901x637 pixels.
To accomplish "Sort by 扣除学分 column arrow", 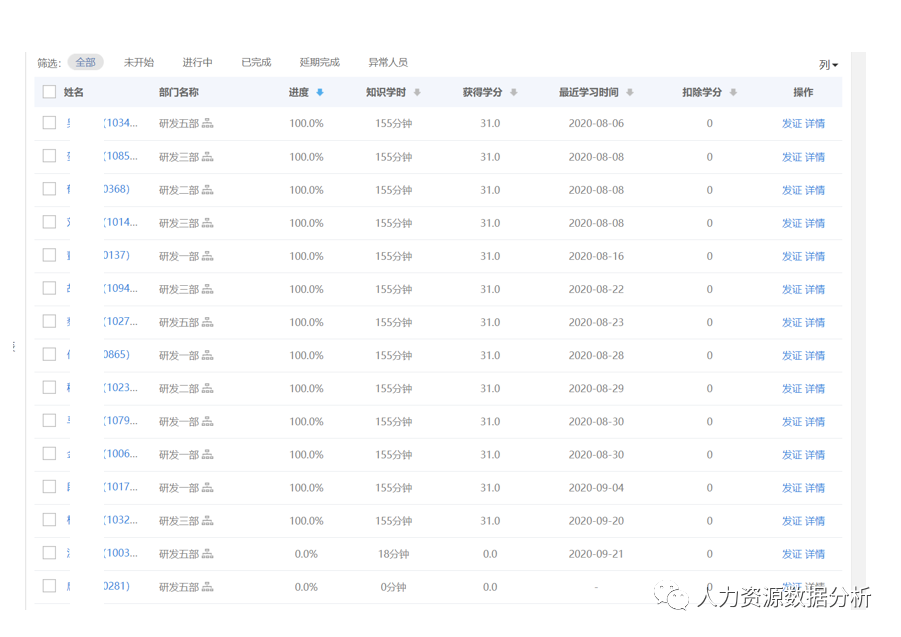I will (733, 92).
